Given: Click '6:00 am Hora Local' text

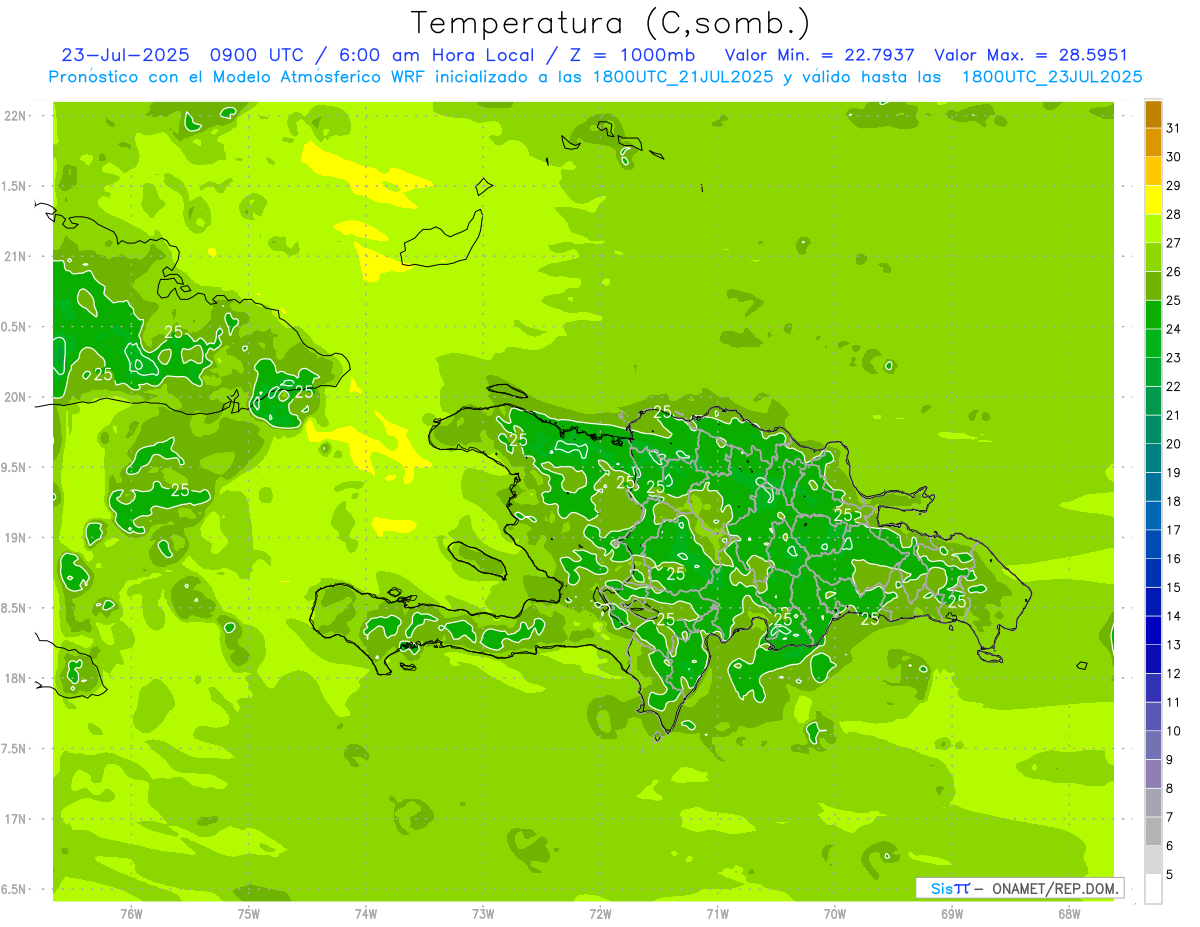Looking at the screenshot, I should point(432,55).
